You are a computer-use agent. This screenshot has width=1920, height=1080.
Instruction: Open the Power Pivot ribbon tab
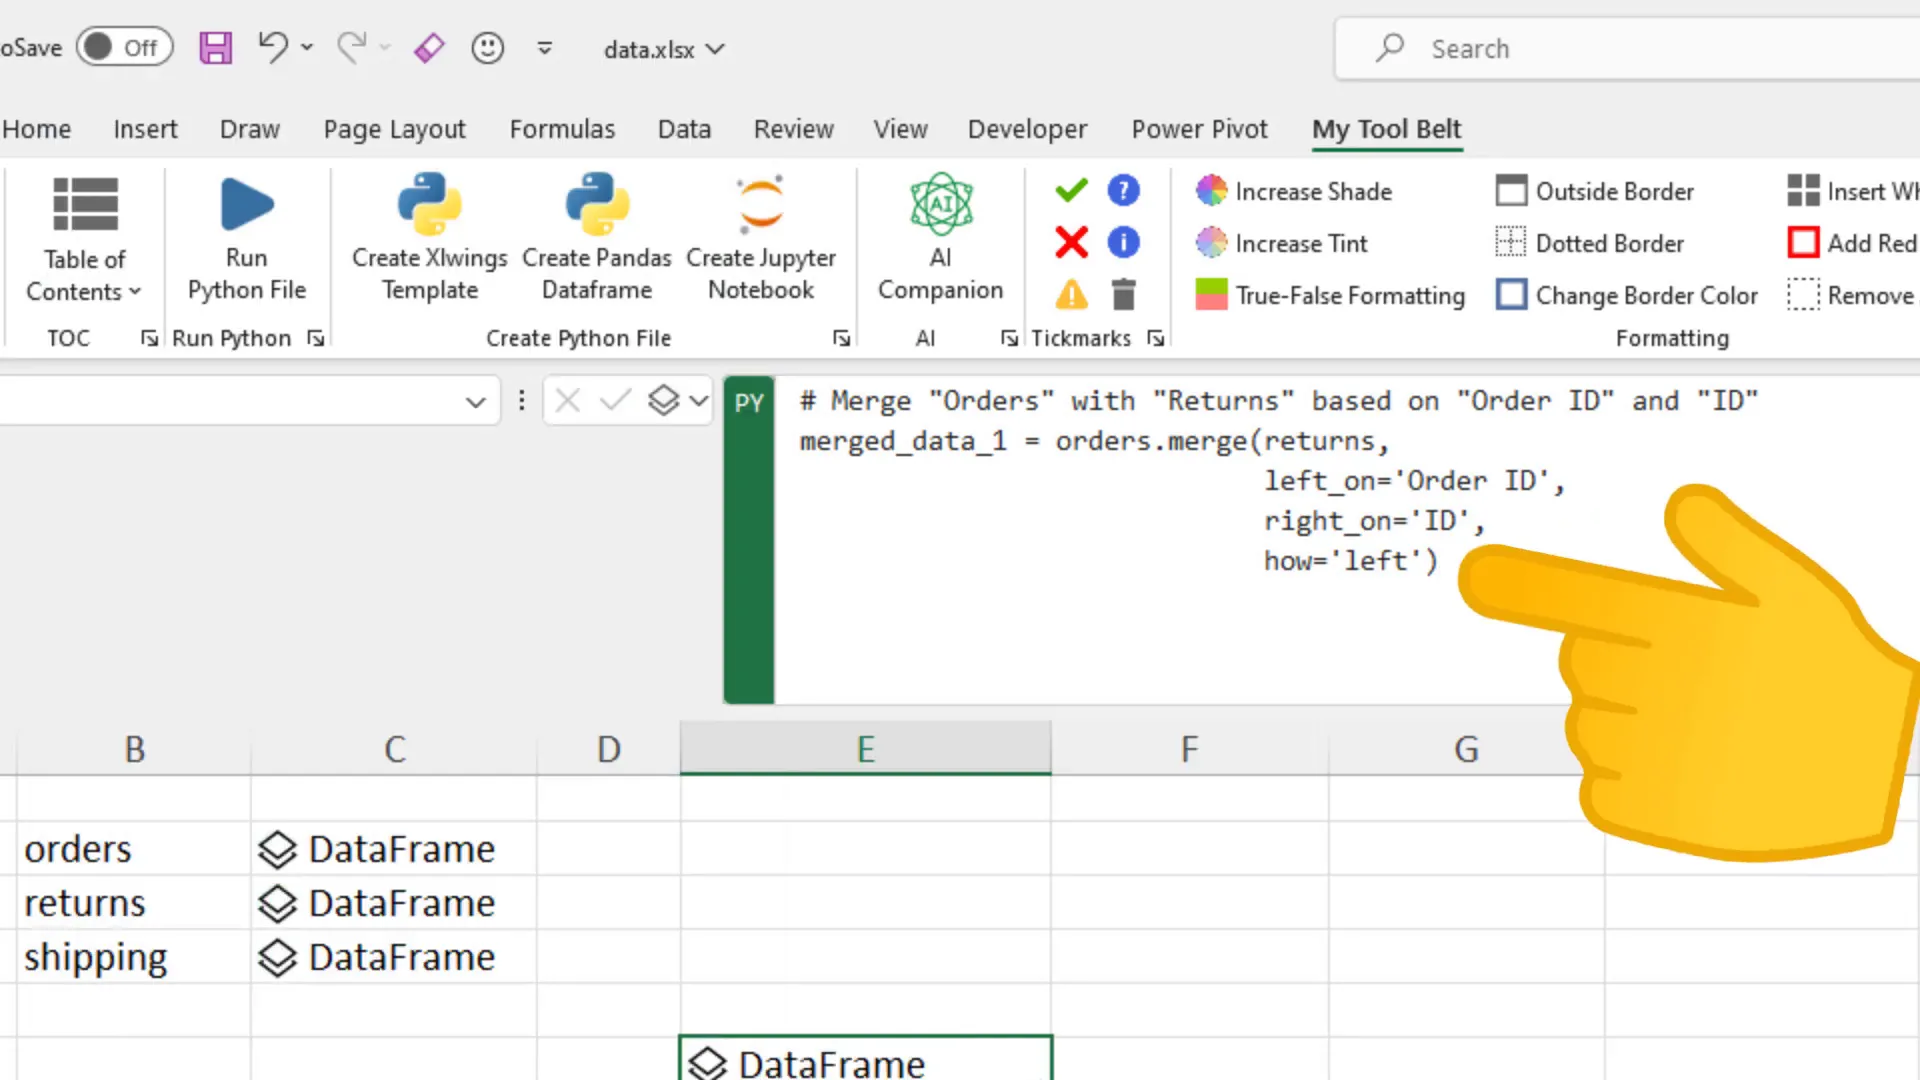[x=1199, y=129]
